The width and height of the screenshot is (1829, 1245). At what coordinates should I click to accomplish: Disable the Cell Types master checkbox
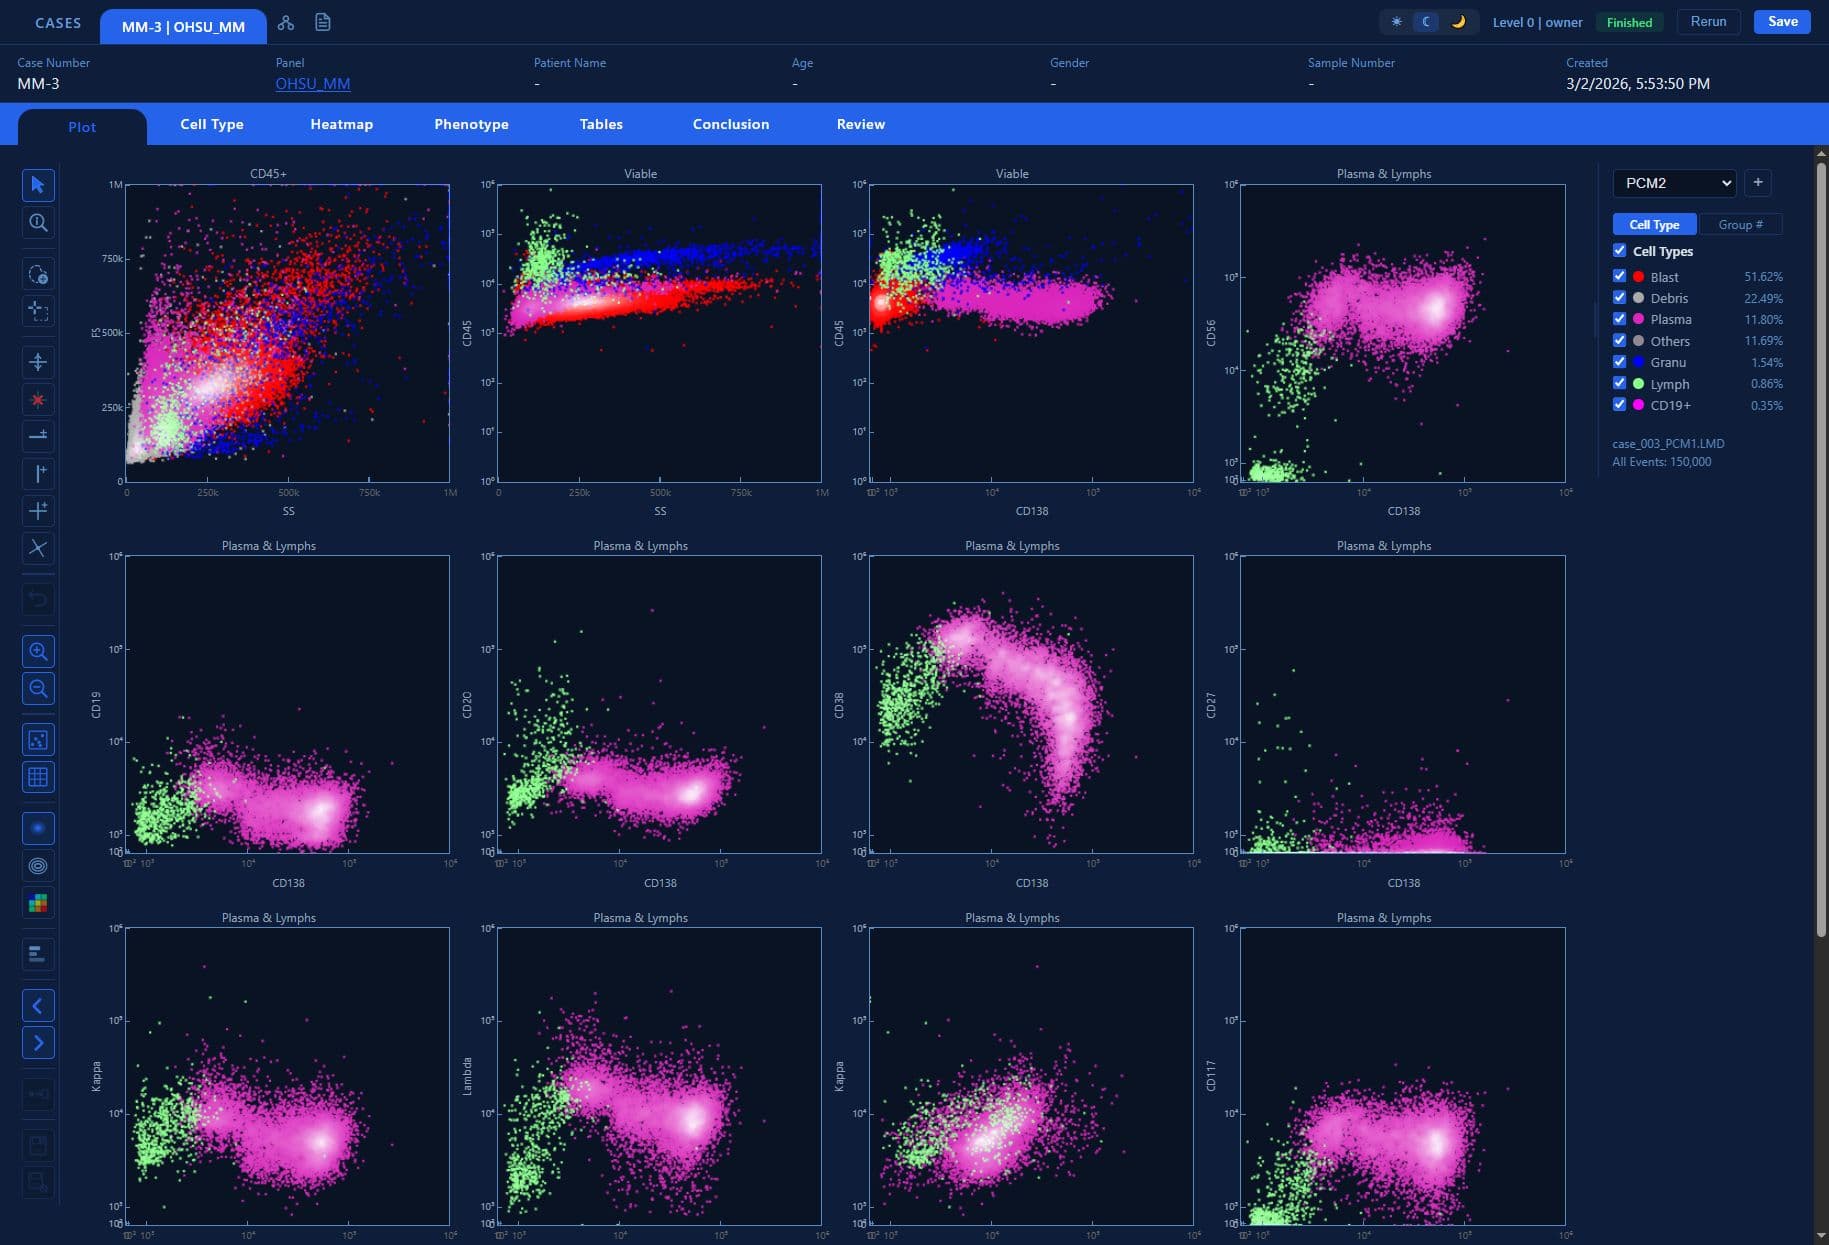(1620, 250)
